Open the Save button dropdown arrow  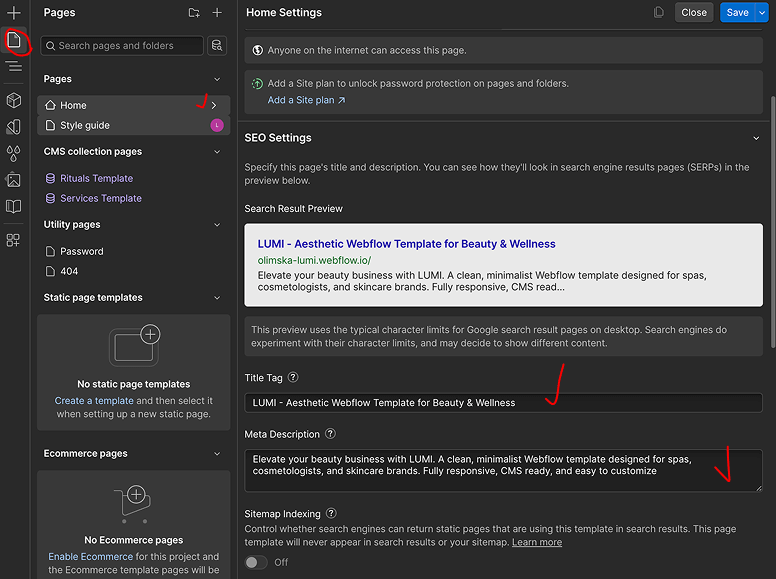pyautogui.click(x=762, y=13)
